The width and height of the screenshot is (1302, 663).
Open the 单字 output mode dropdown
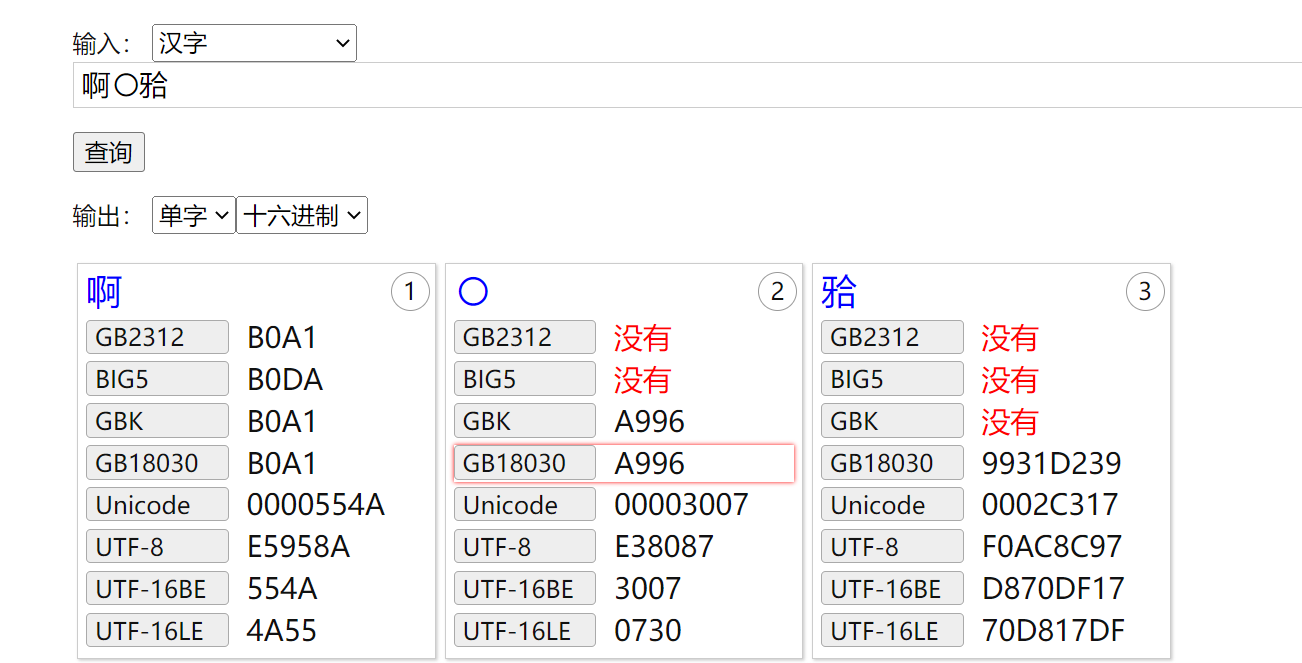[x=194, y=215]
